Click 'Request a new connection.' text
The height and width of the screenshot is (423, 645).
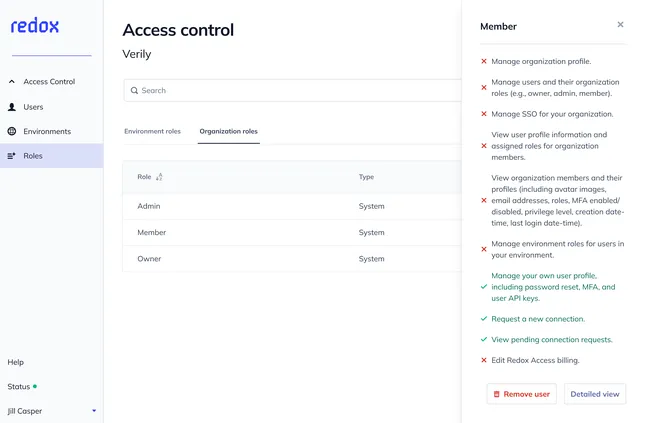click(538, 319)
